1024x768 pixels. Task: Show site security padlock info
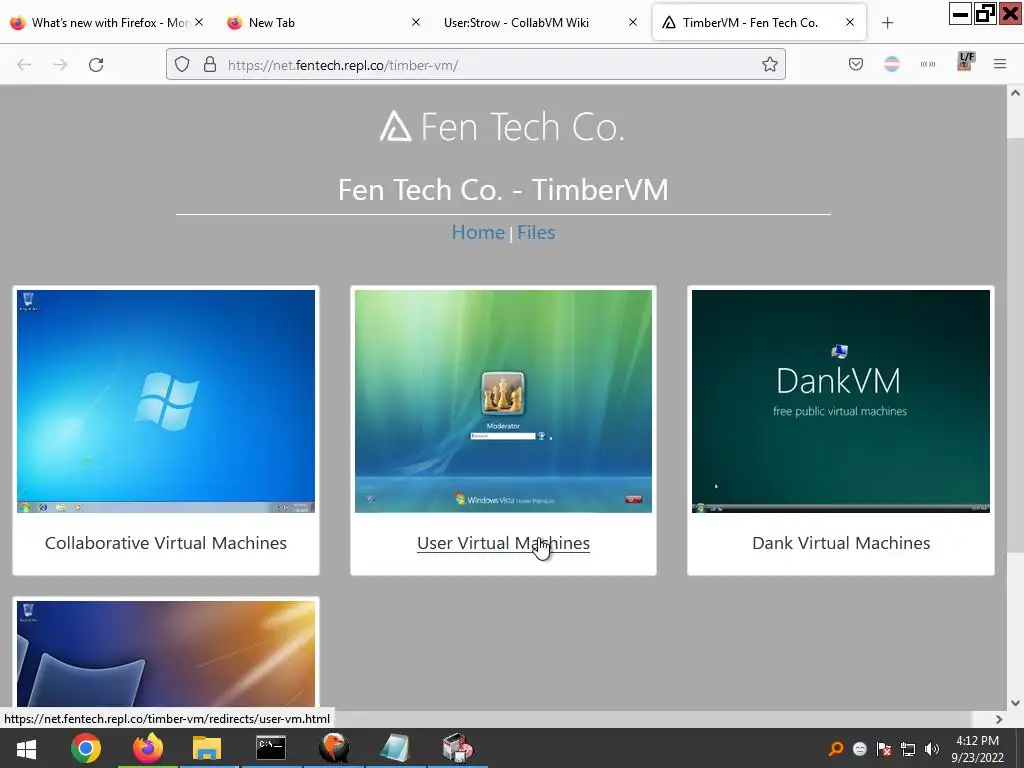click(210, 64)
